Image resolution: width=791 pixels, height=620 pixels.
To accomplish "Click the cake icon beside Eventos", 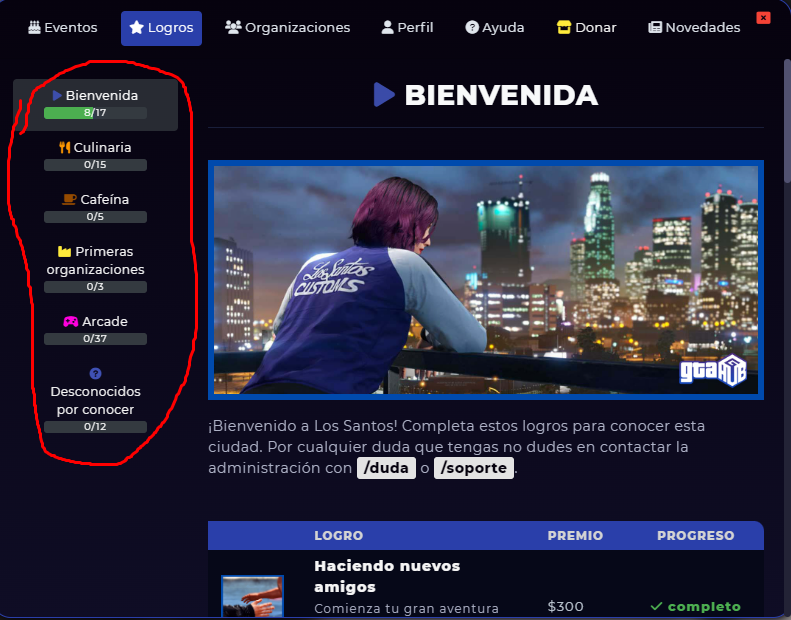I will [34, 27].
